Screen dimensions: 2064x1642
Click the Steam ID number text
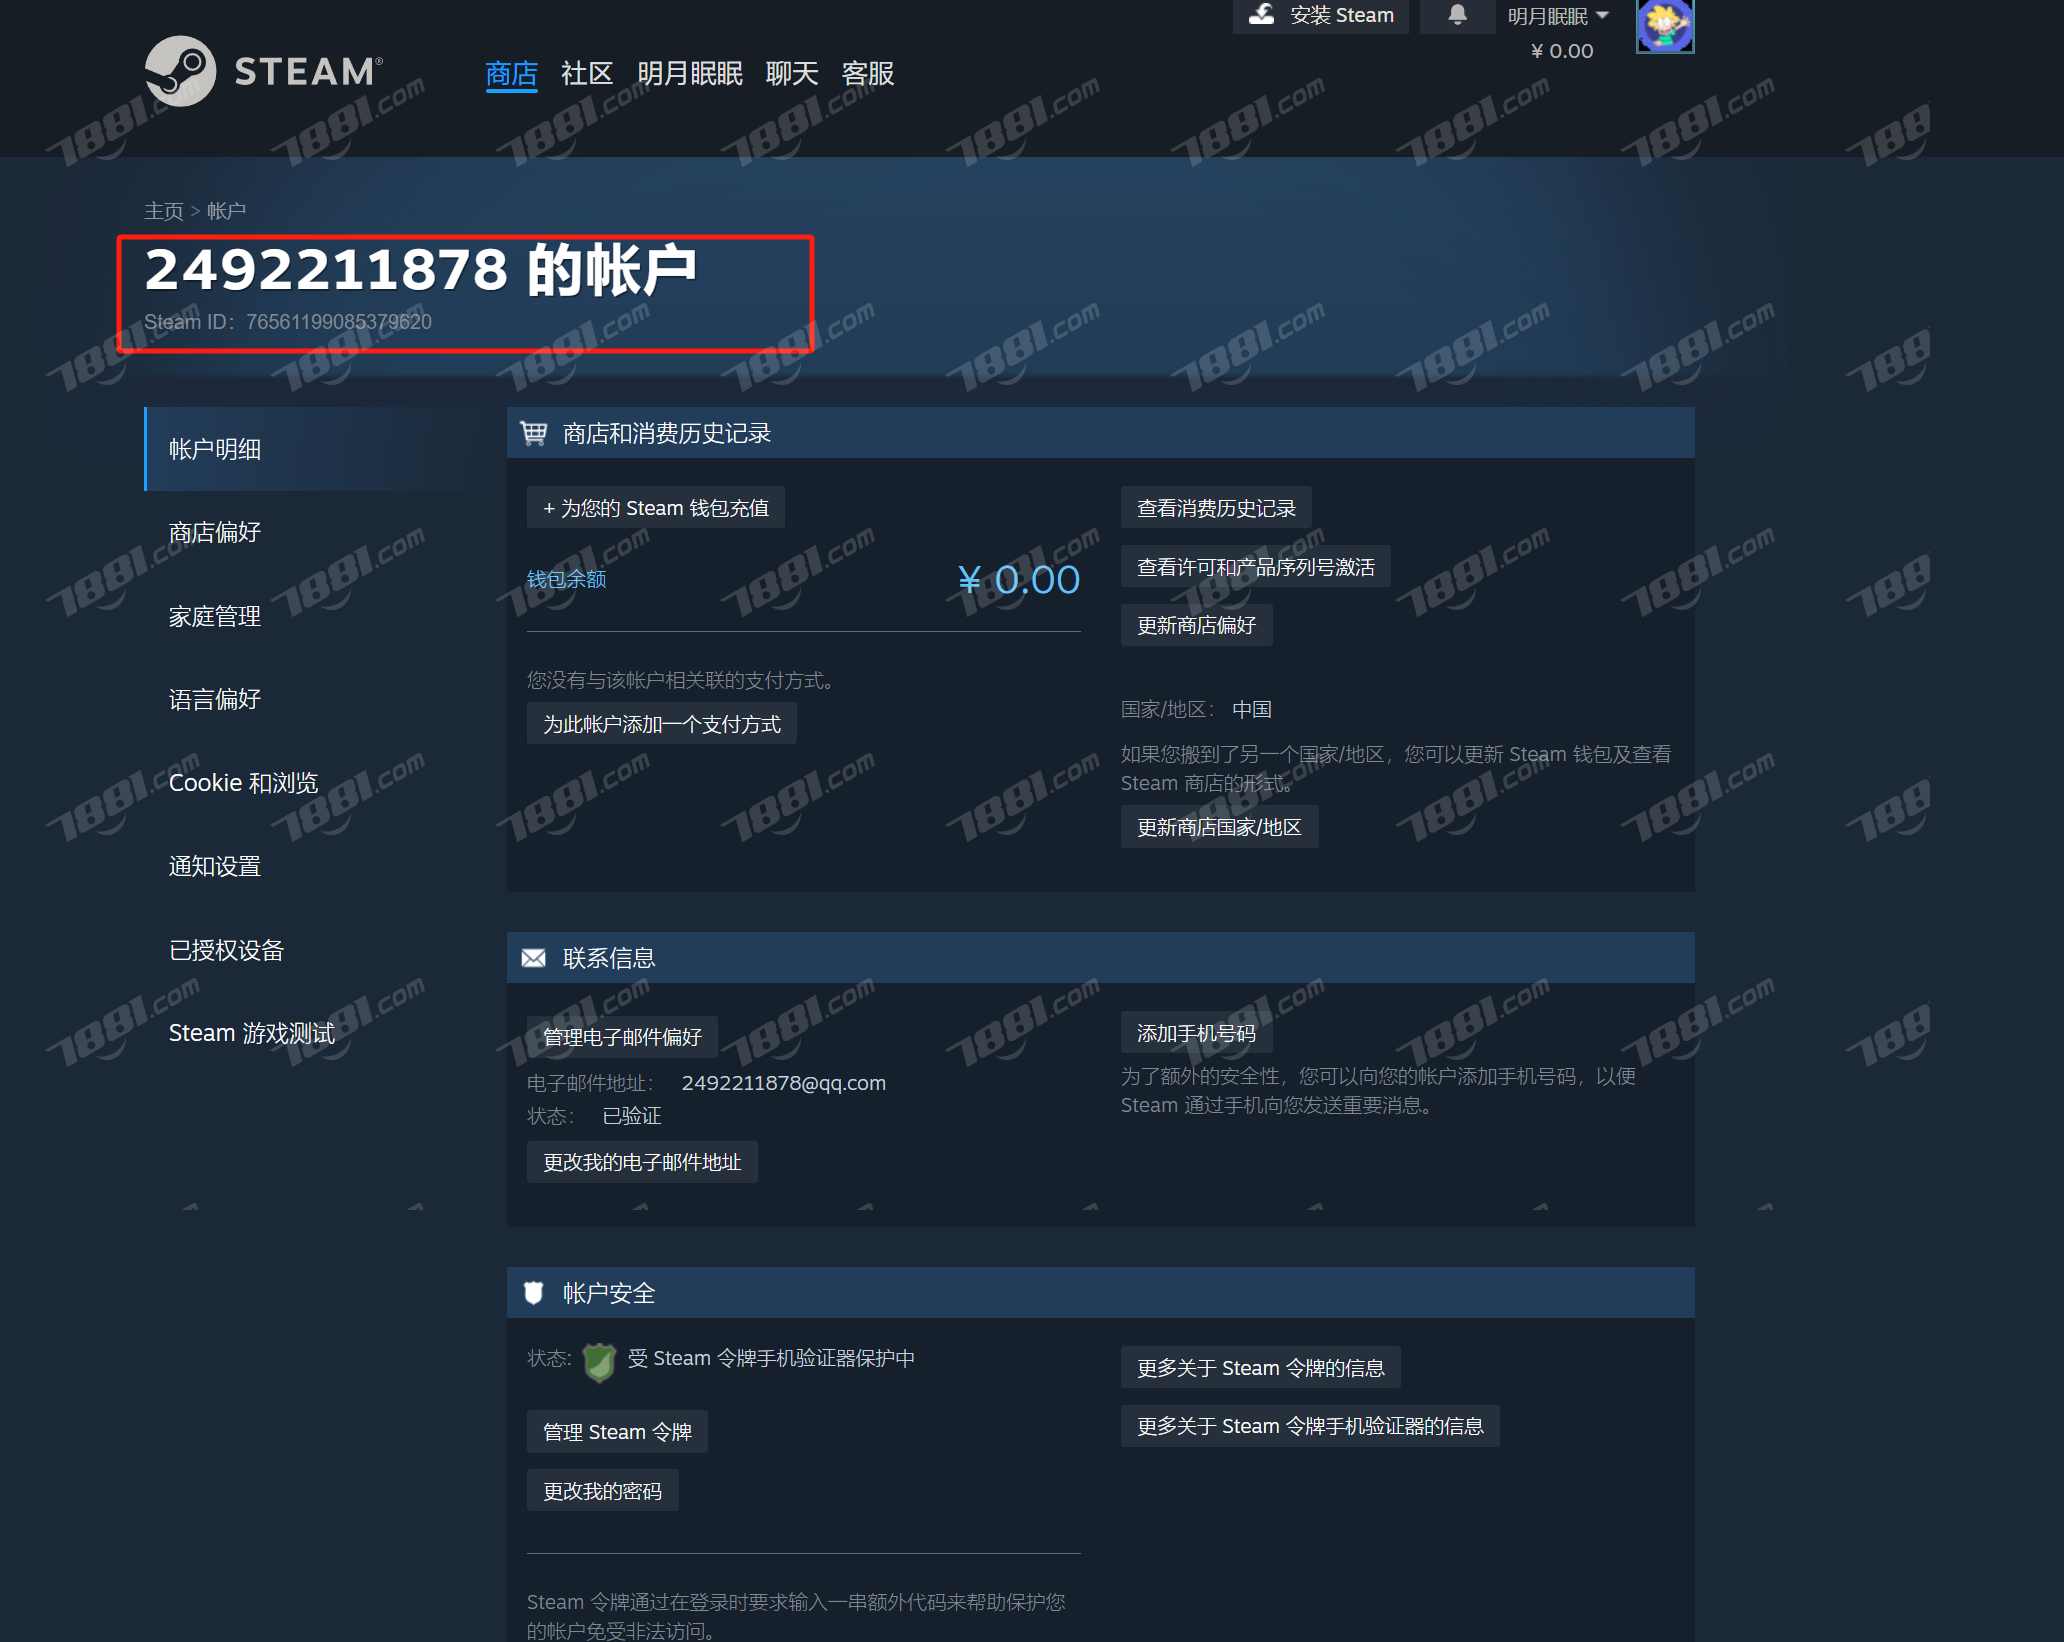339,322
